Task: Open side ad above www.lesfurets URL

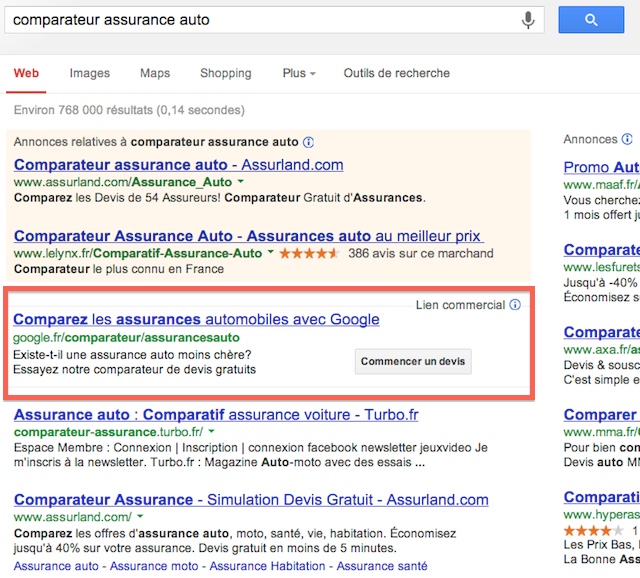Action: click(x=602, y=250)
